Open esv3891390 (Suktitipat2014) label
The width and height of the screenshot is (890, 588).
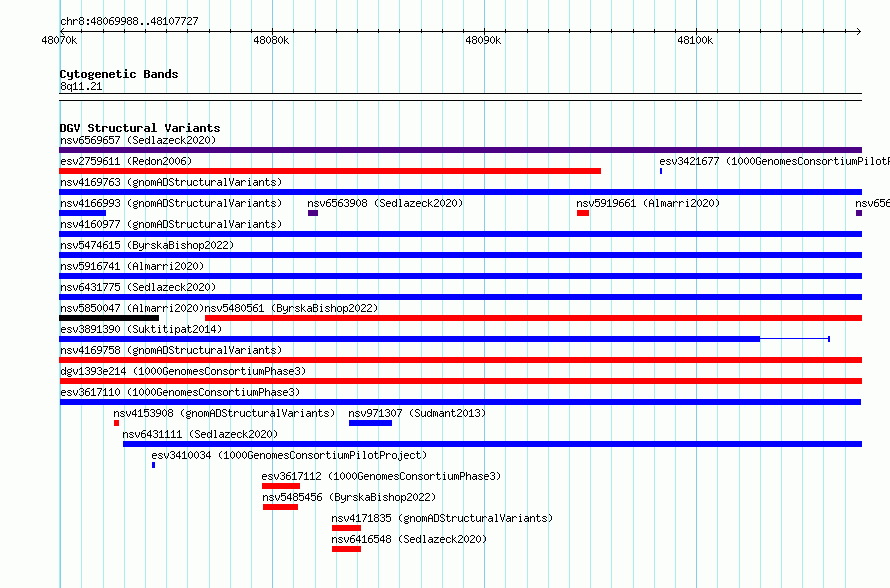(x=141, y=329)
